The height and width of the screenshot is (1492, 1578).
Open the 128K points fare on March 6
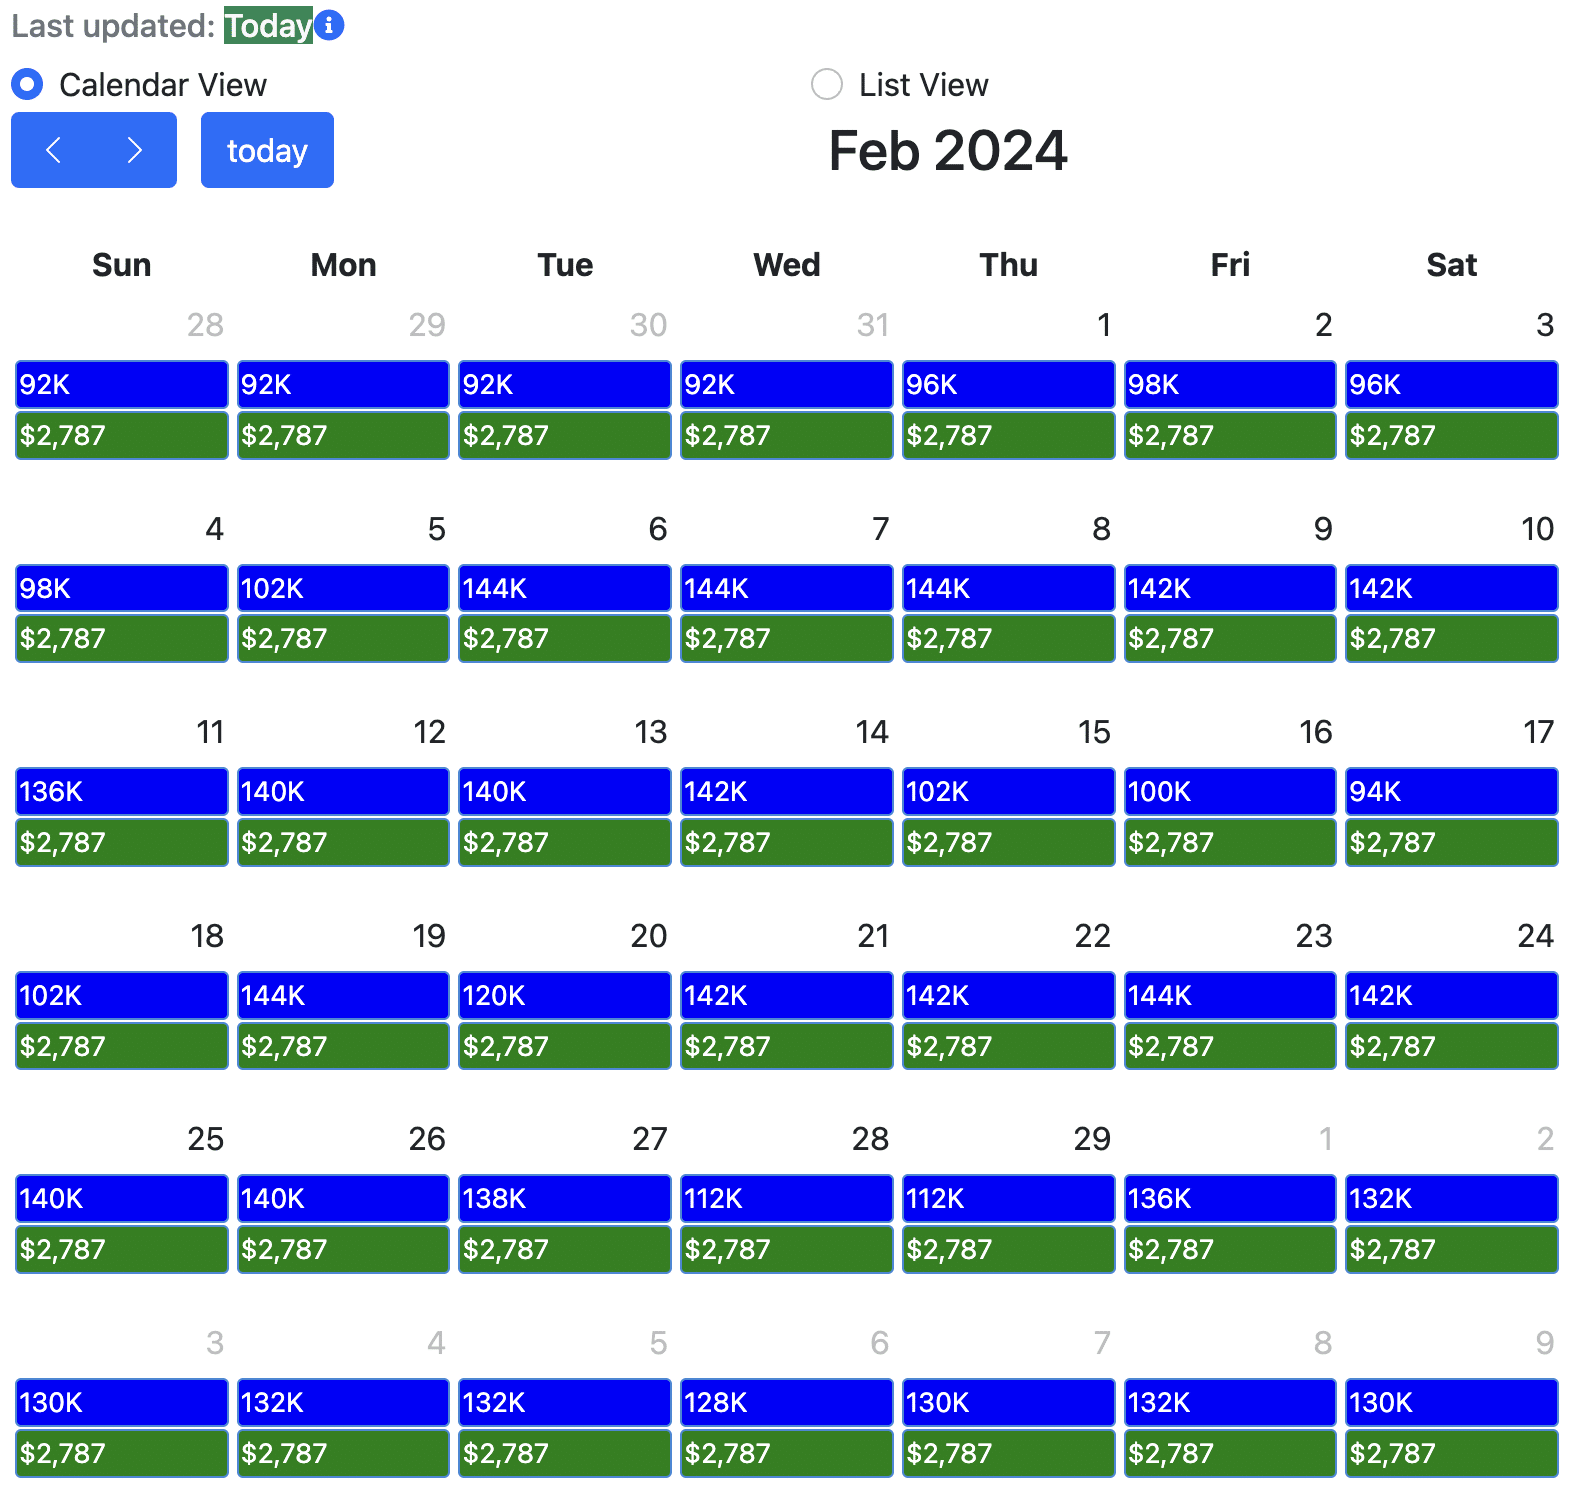(x=787, y=1402)
